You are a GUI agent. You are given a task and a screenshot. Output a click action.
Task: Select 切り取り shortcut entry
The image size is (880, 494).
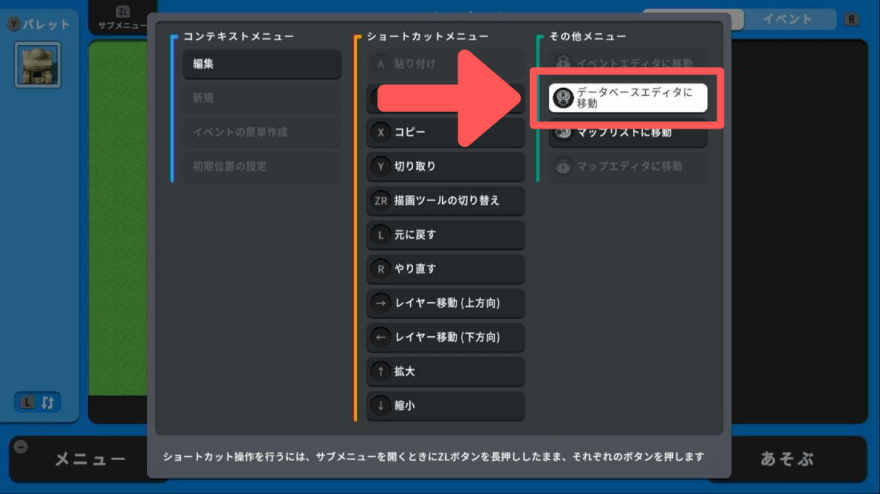[446, 167]
